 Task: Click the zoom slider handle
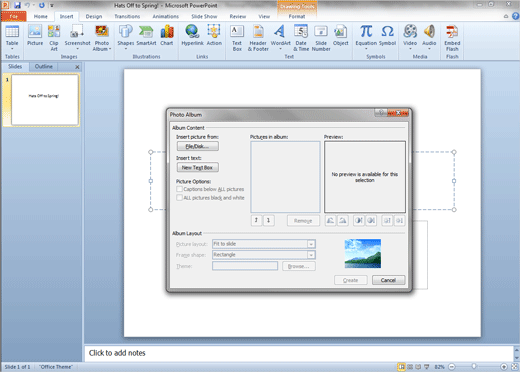pyautogui.click(x=474, y=367)
